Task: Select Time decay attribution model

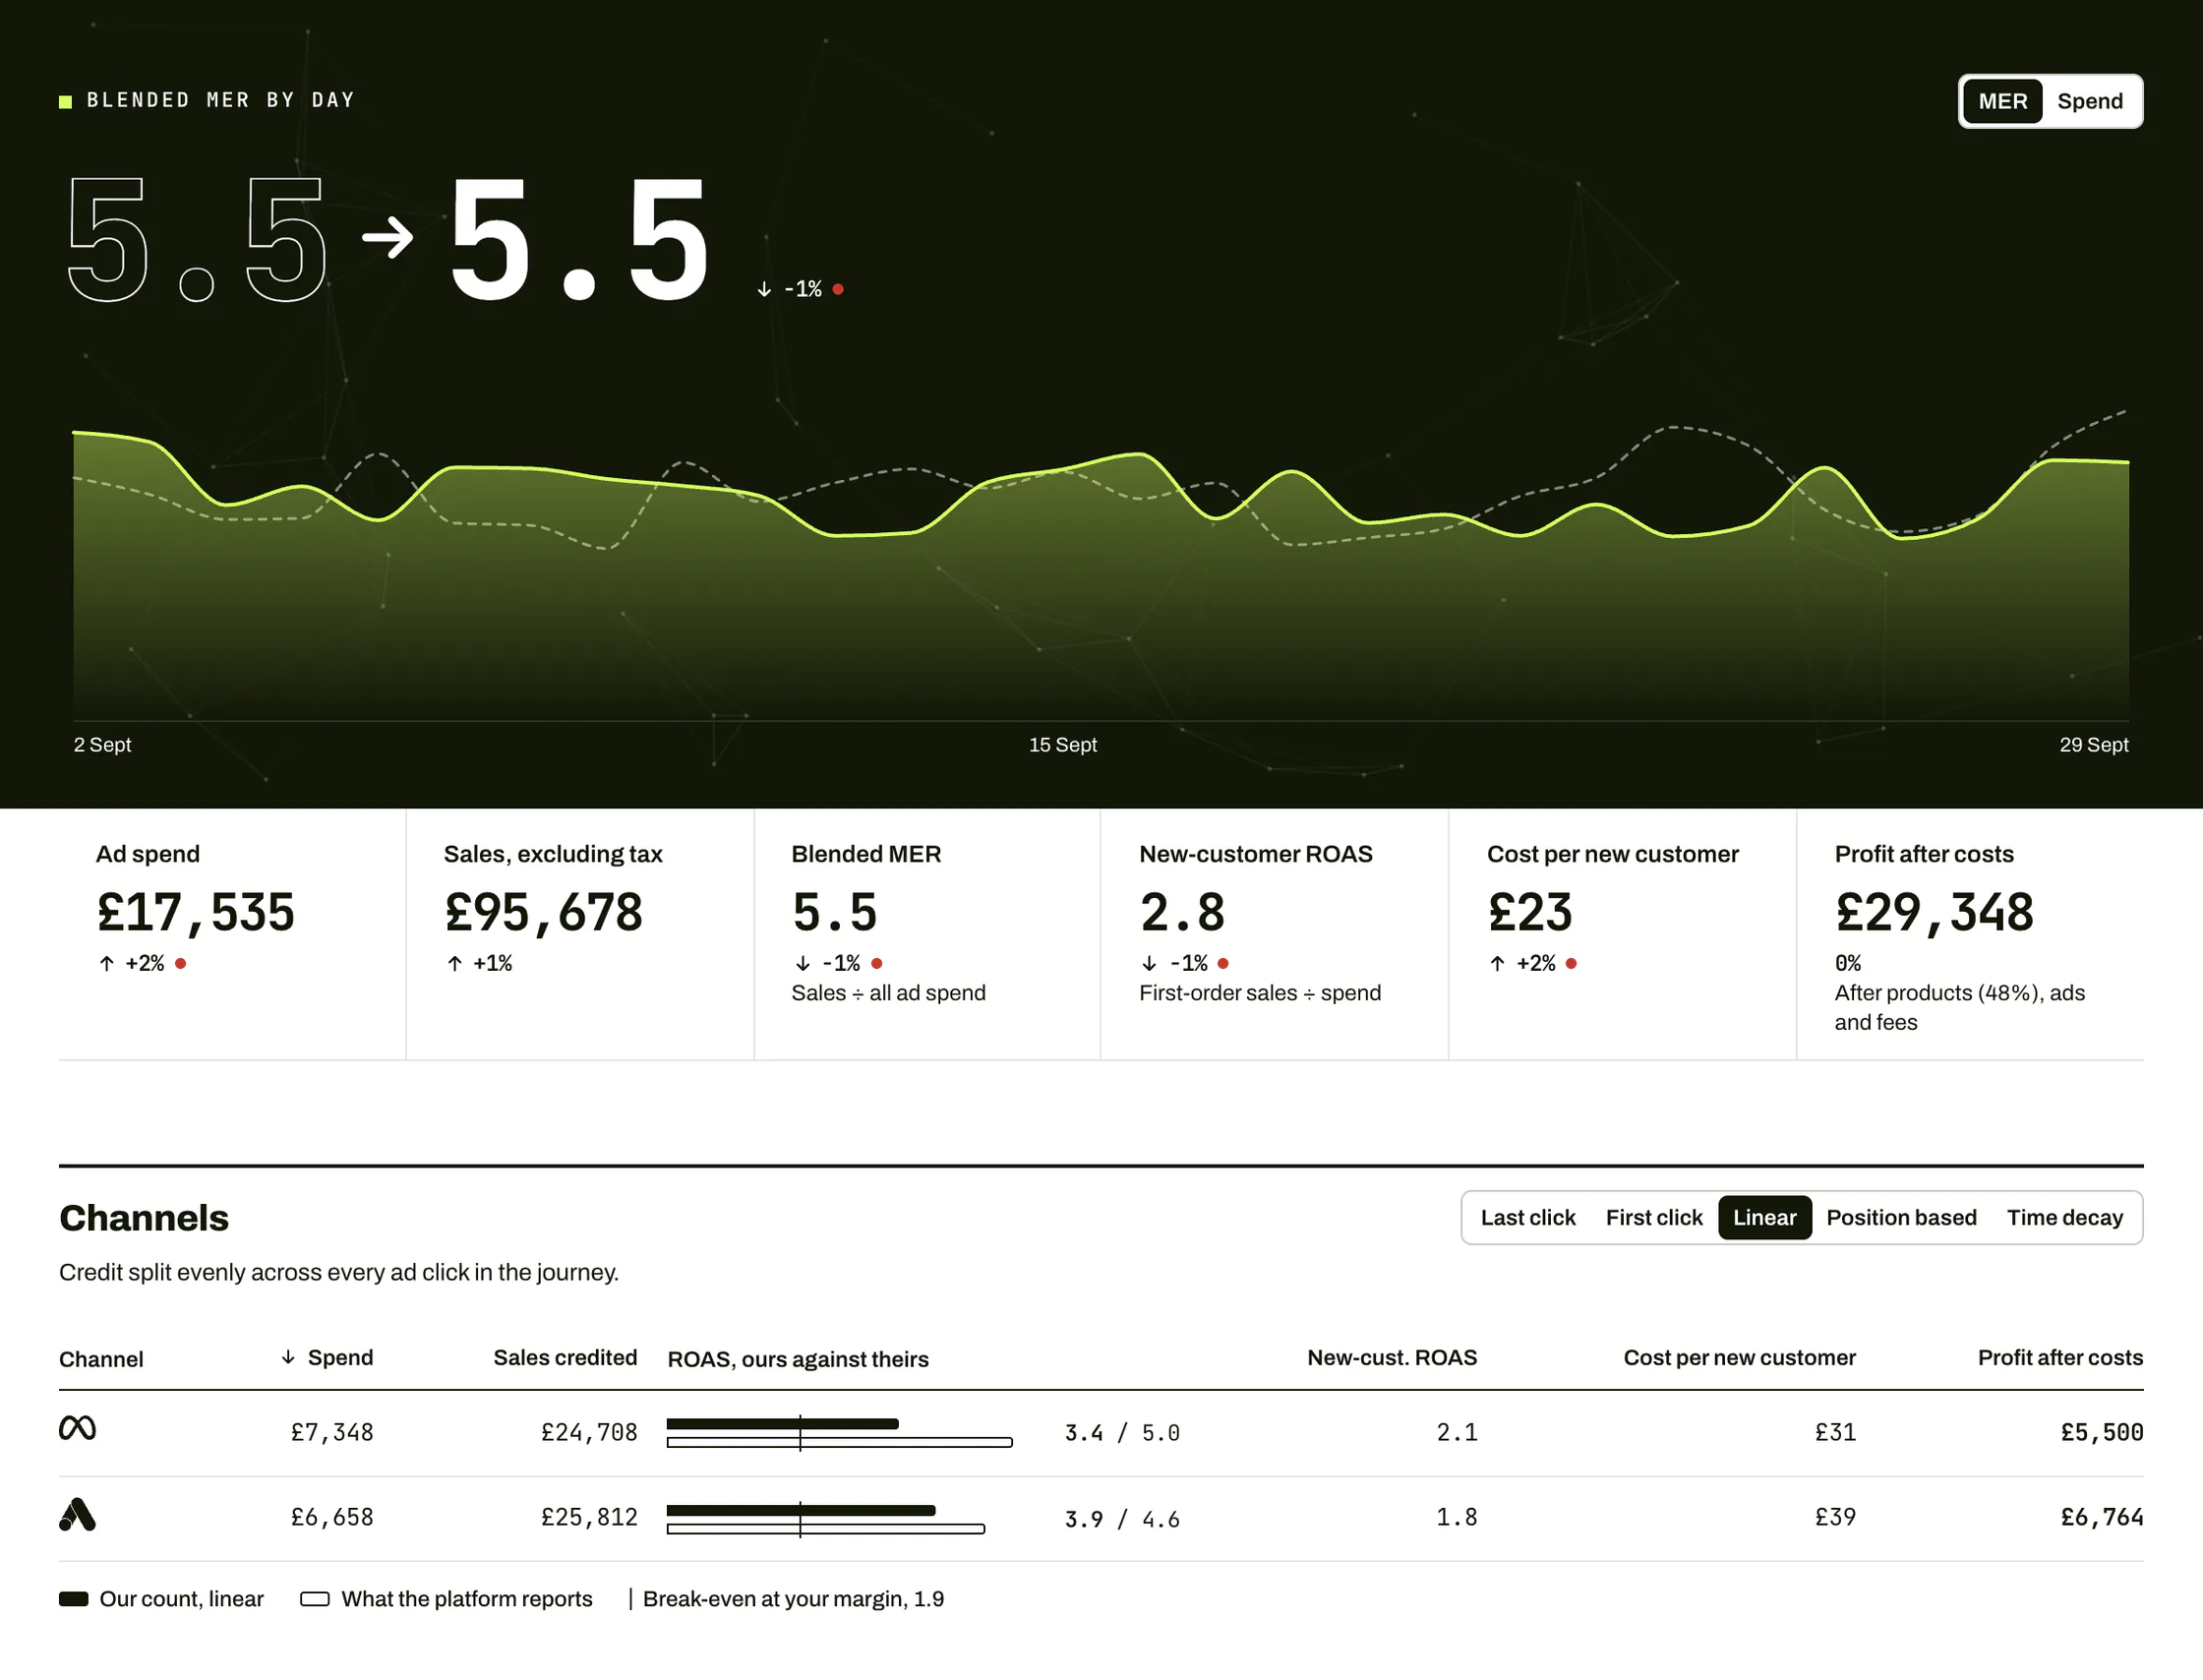Action: (x=2064, y=1217)
